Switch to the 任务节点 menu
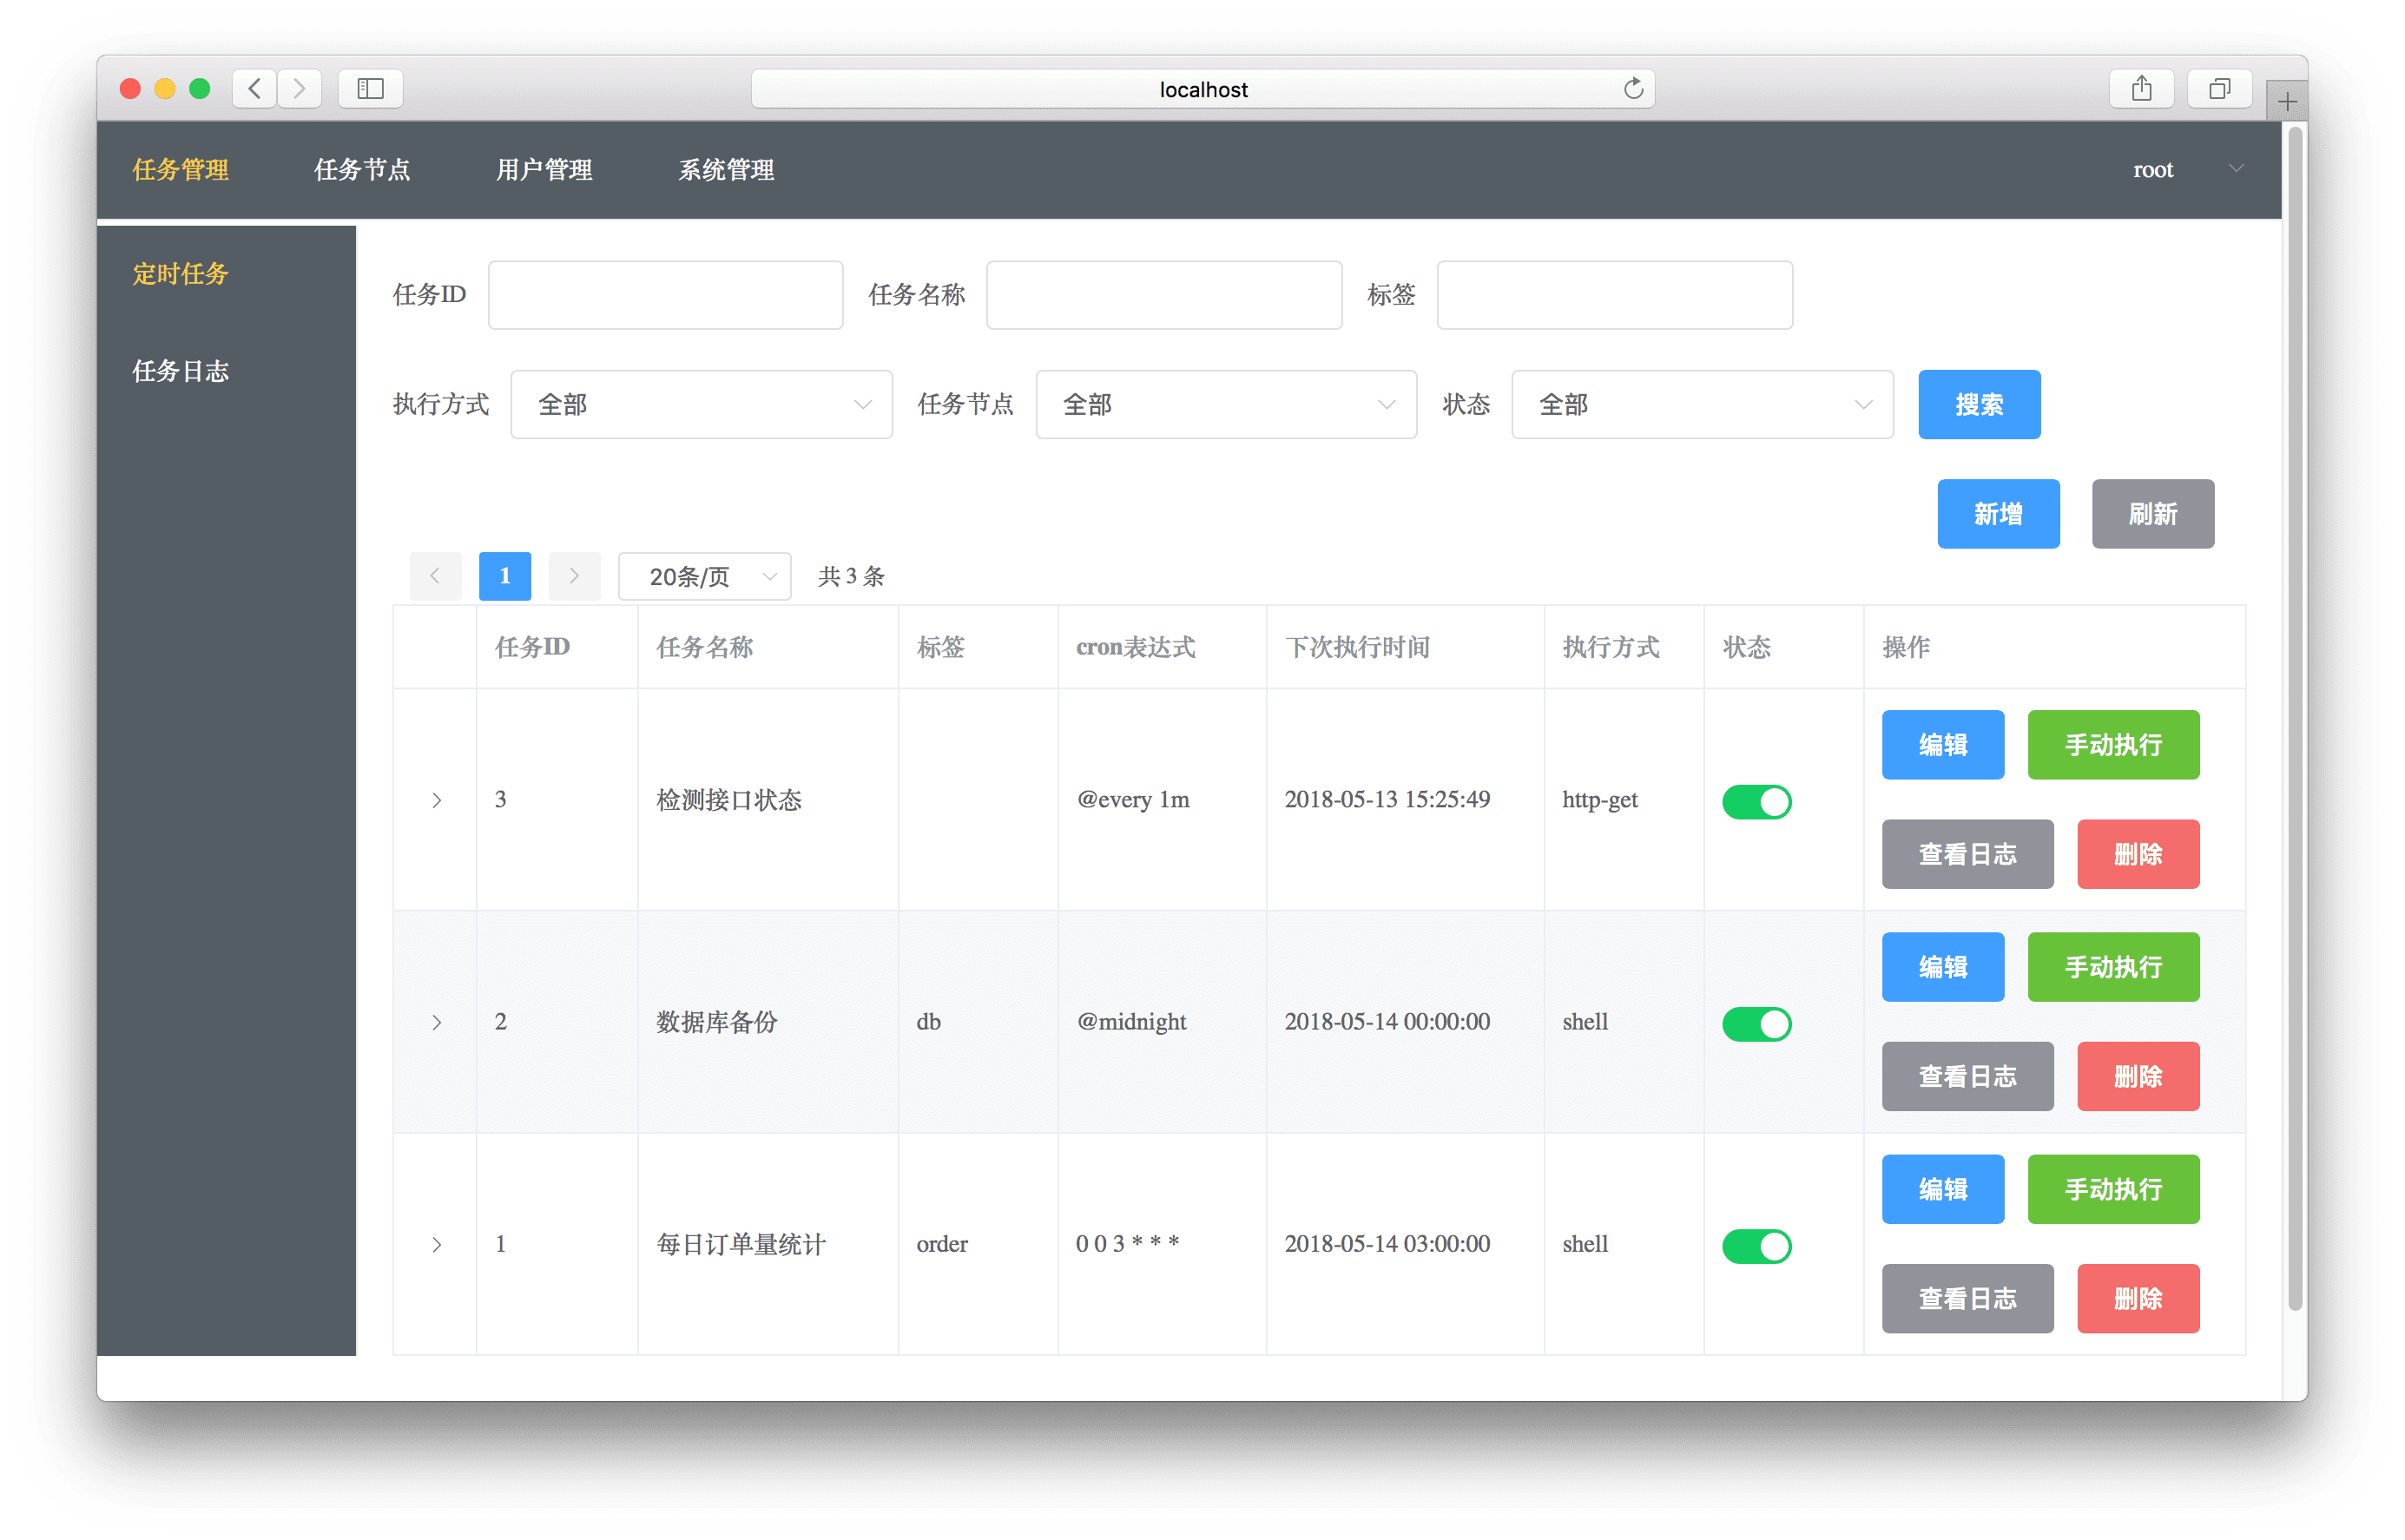Image resolution: width=2405 pixels, height=1540 pixels. pos(362,170)
